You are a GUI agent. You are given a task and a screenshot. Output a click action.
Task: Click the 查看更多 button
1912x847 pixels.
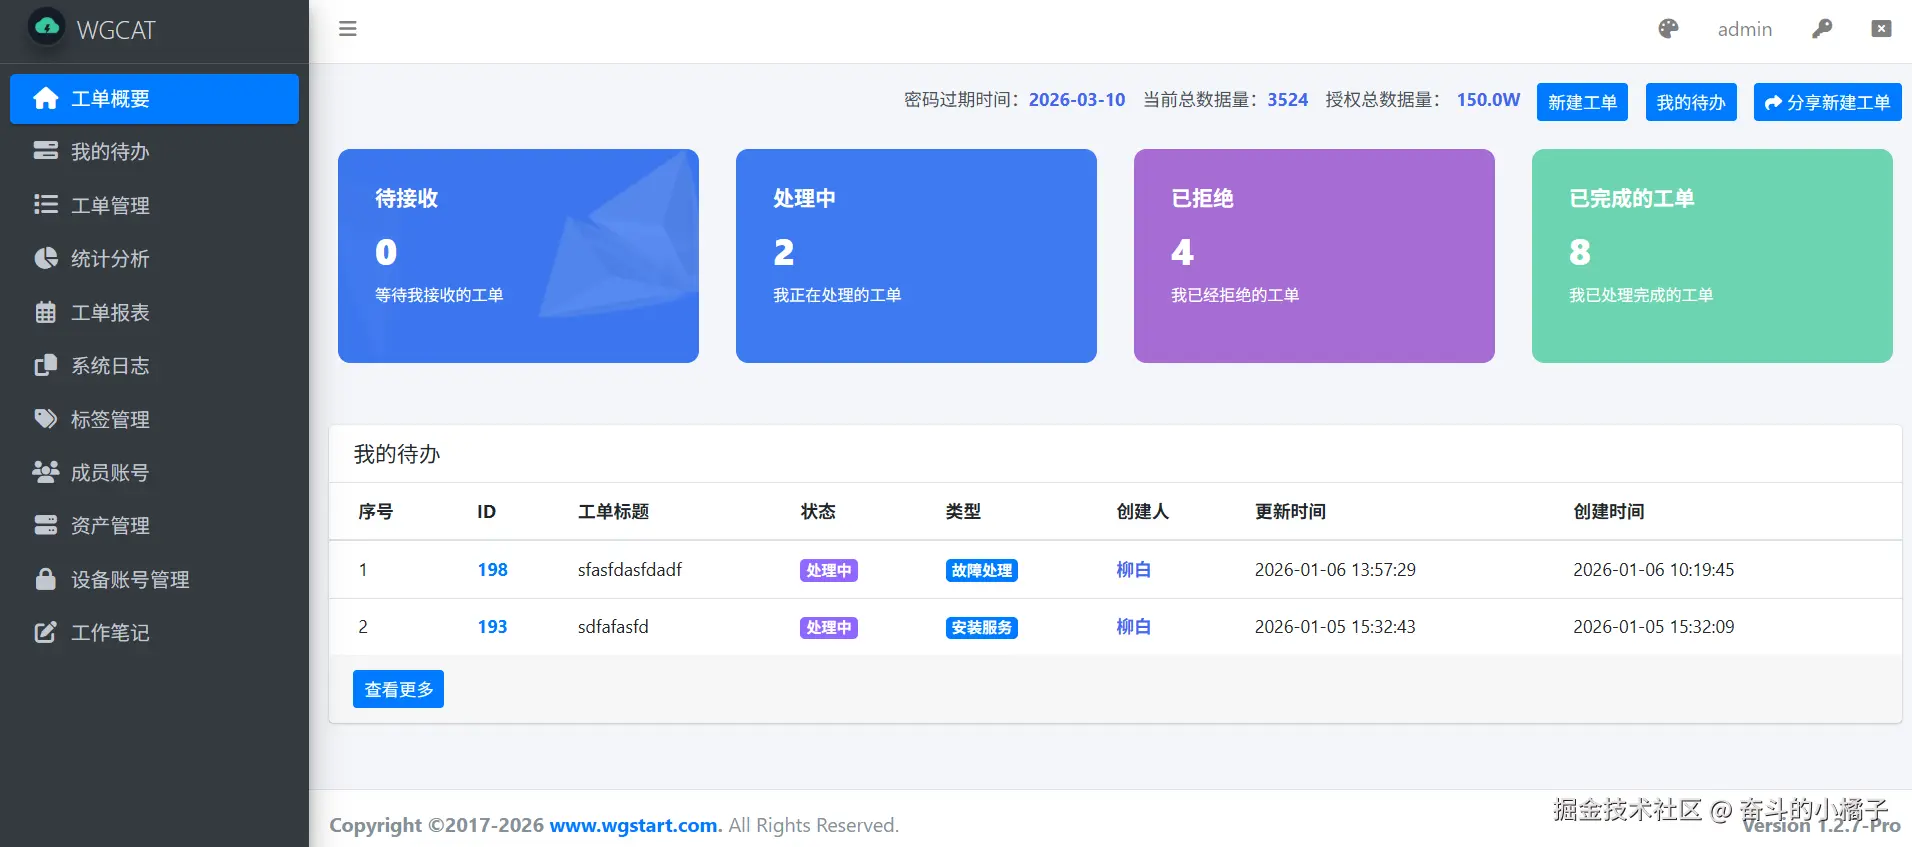coord(398,689)
